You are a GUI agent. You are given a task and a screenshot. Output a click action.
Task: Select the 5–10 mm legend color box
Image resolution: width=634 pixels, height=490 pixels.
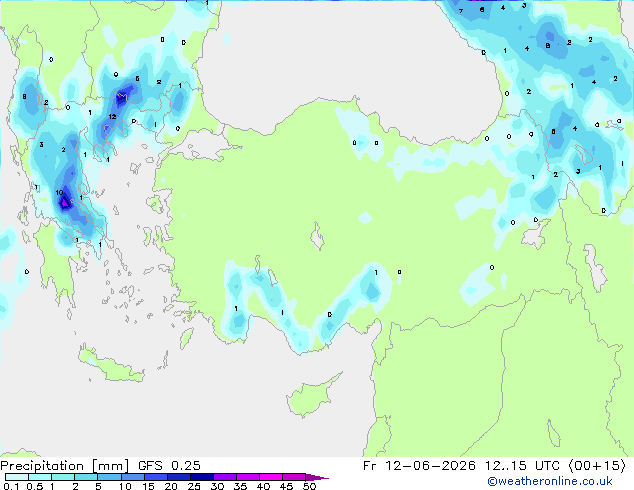[109, 477]
